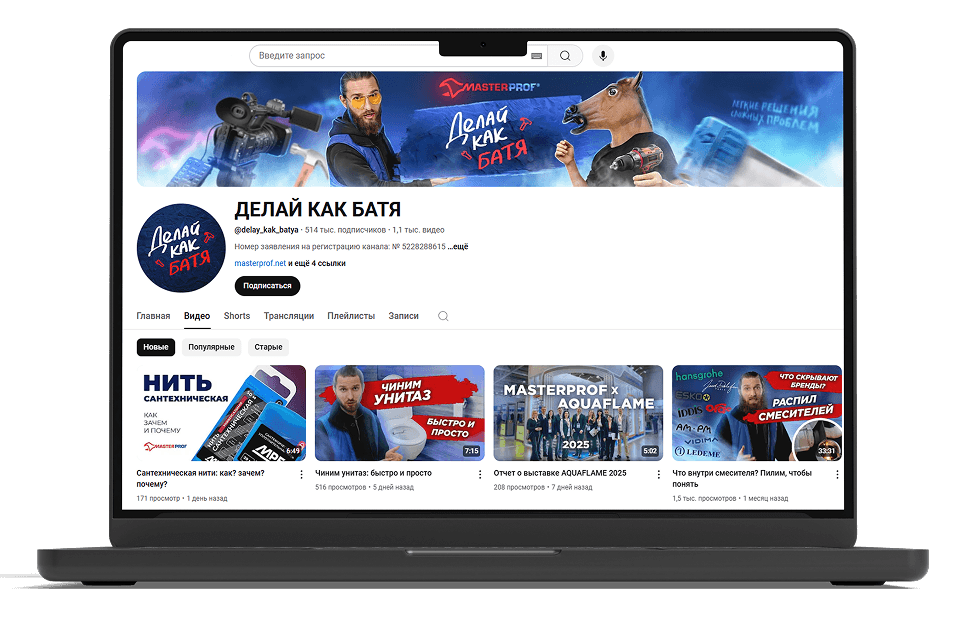Click 171 просмотр • 1 день назад text
This screenshot has height=635, width=980.
(x=182, y=499)
